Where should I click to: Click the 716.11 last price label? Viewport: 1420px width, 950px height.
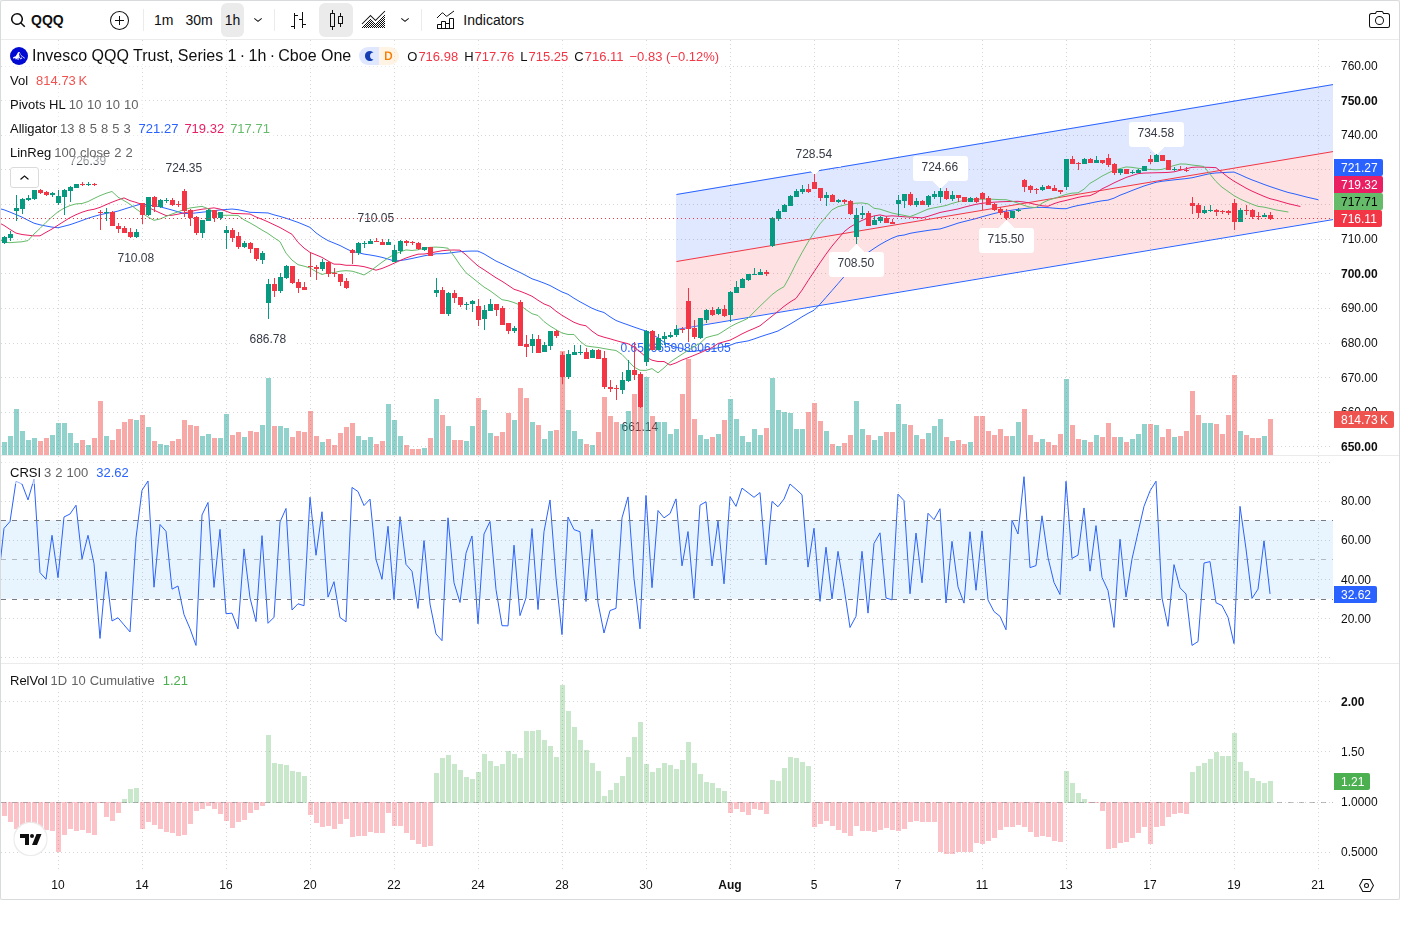pos(1358,219)
